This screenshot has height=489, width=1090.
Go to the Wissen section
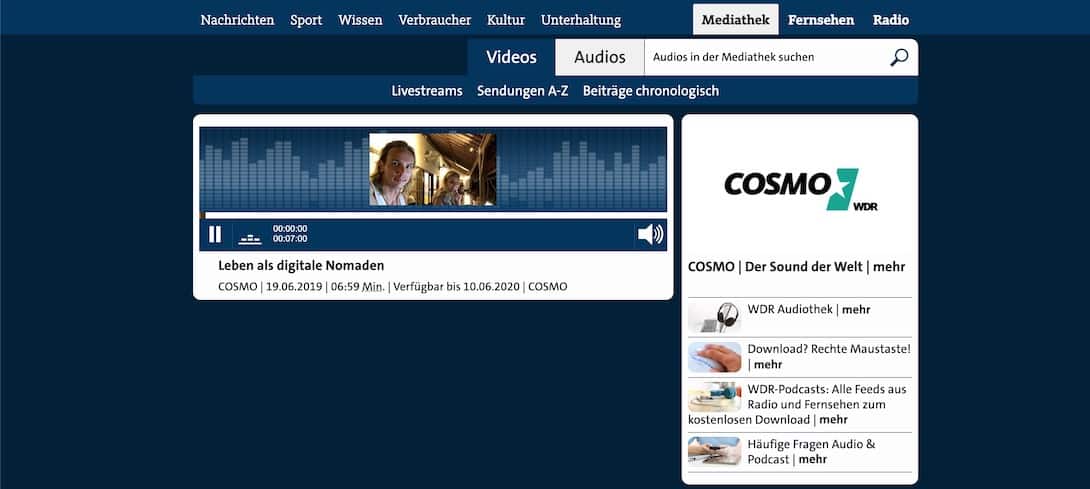(x=360, y=20)
